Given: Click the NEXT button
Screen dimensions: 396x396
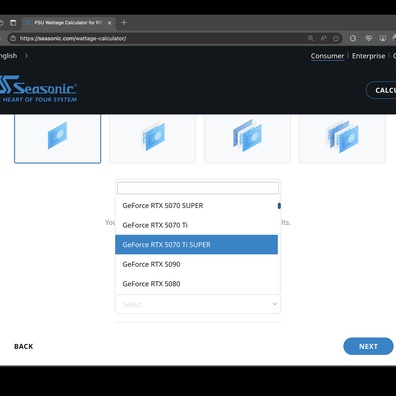Looking at the screenshot, I should (368, 346).
